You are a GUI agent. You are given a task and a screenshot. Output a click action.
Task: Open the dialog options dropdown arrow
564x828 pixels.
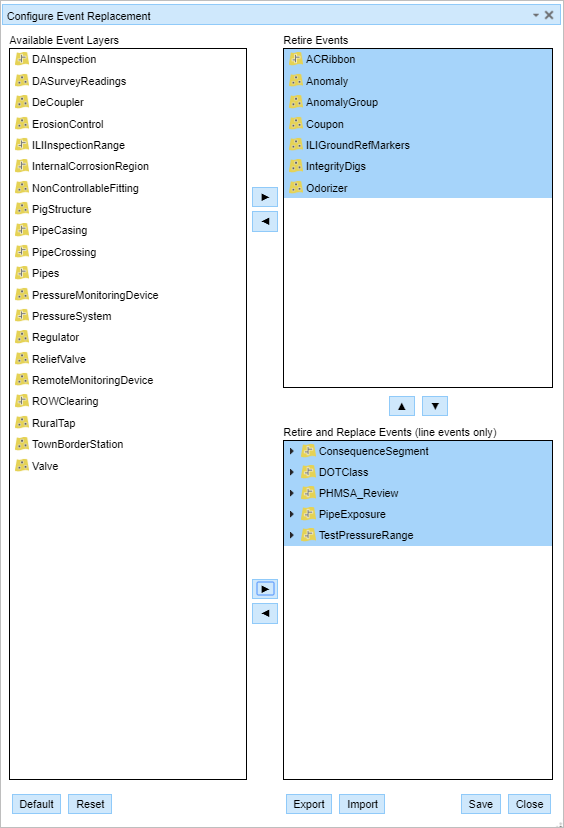(x=536, y=15)
